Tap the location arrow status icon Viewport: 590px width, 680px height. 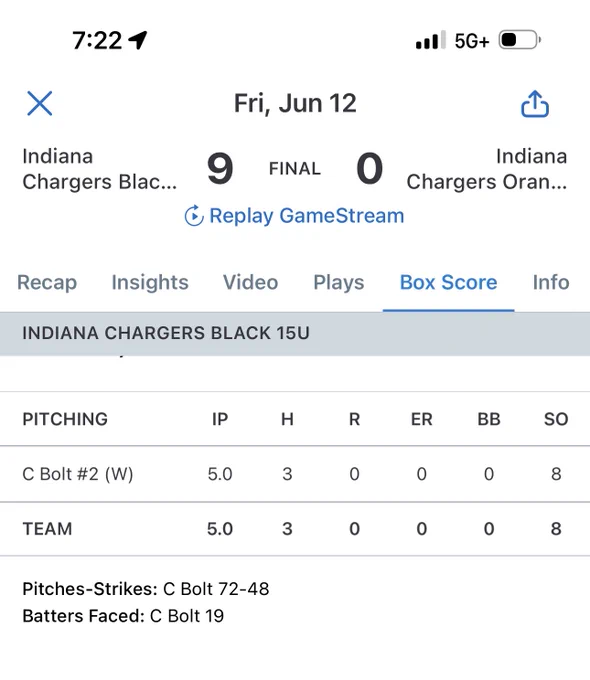pyautogui.click(x=138, y=40)
